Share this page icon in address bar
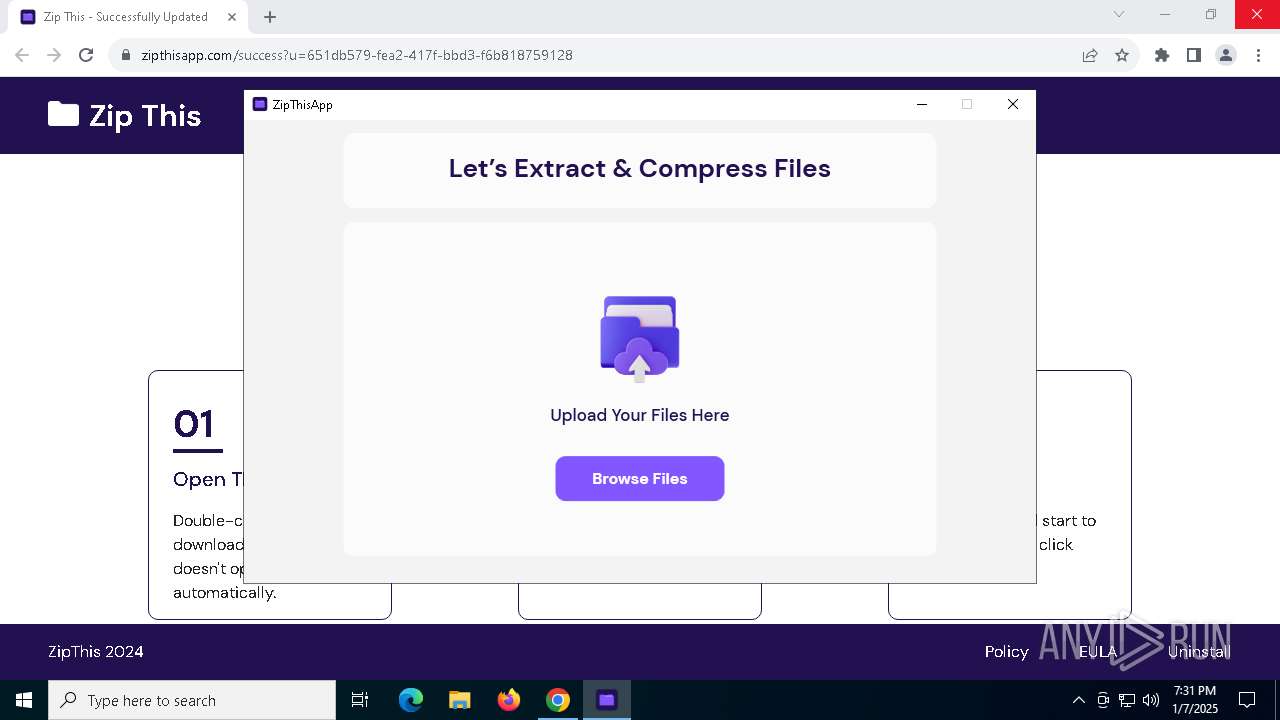This screenshot has width=1280, height=720. pos(1090,55)
